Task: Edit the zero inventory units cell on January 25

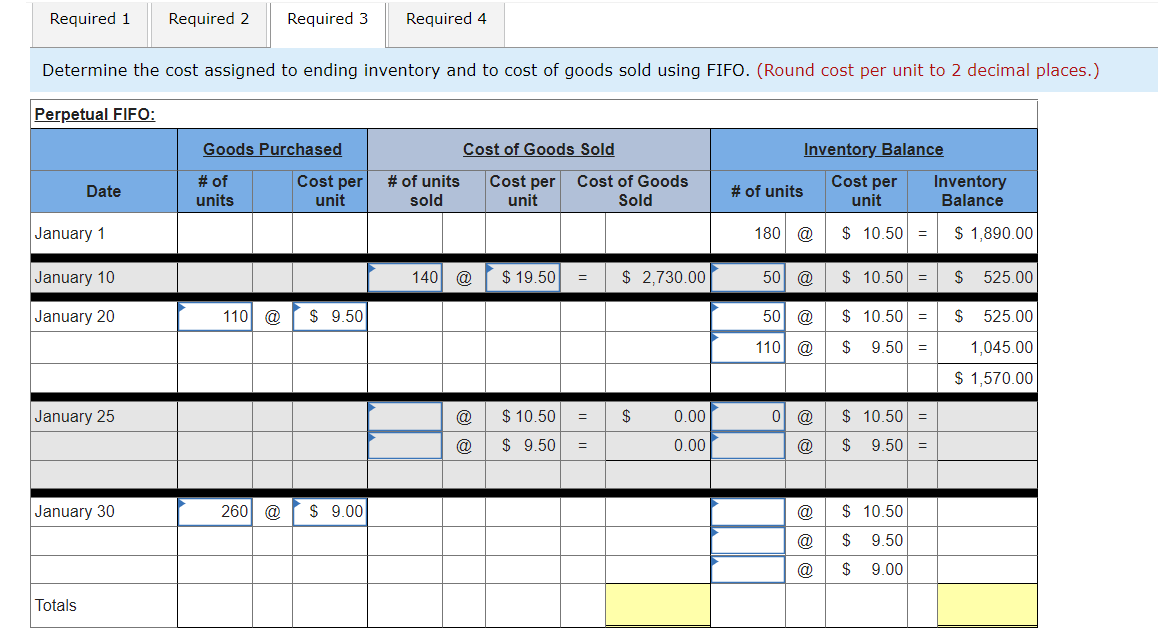Action: click(x=747, y=416)
